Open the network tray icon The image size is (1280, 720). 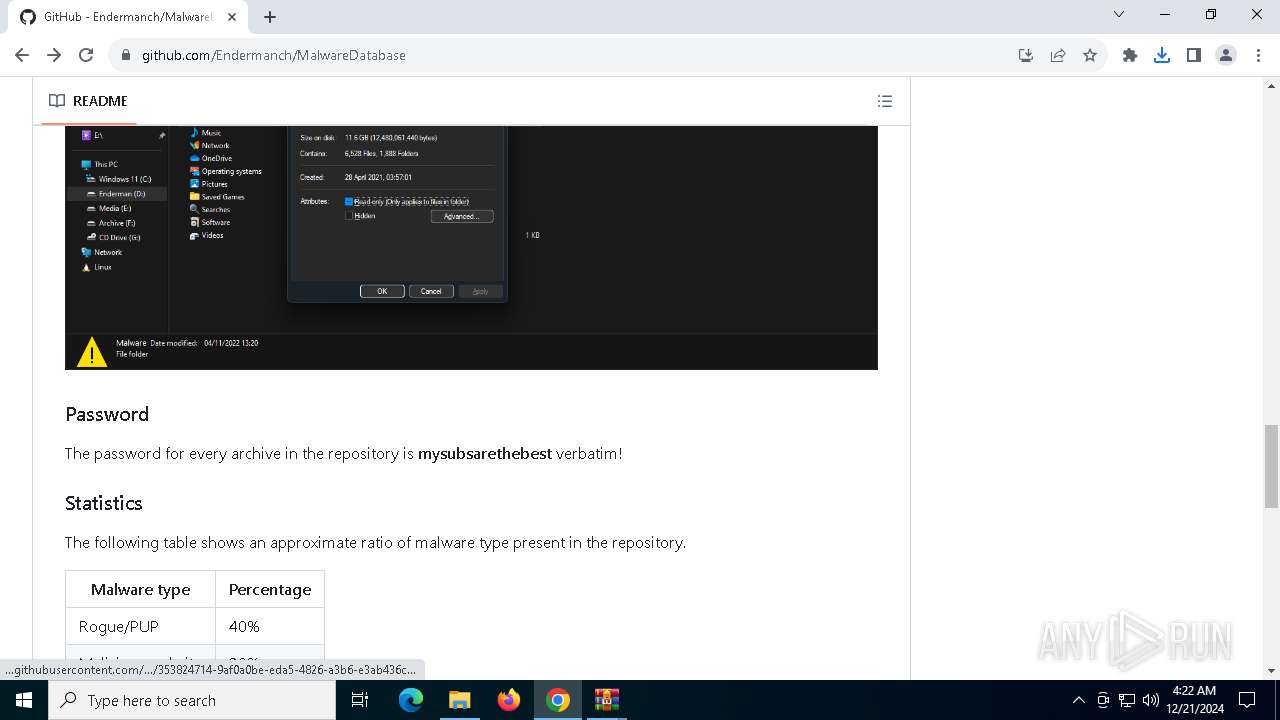click(x=1127, y=700)
